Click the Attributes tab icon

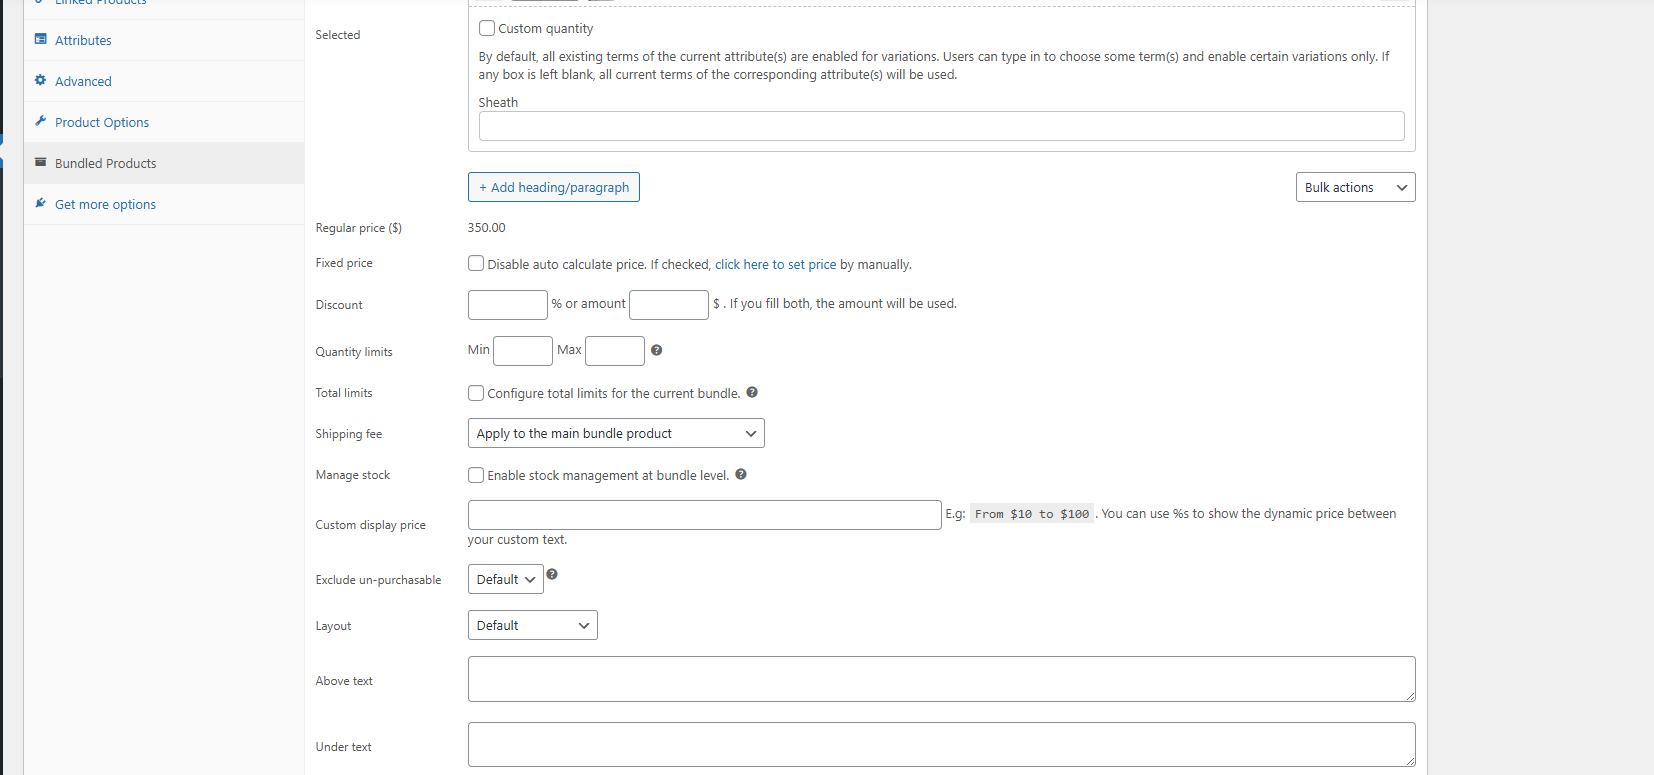[x=41, y=40]
